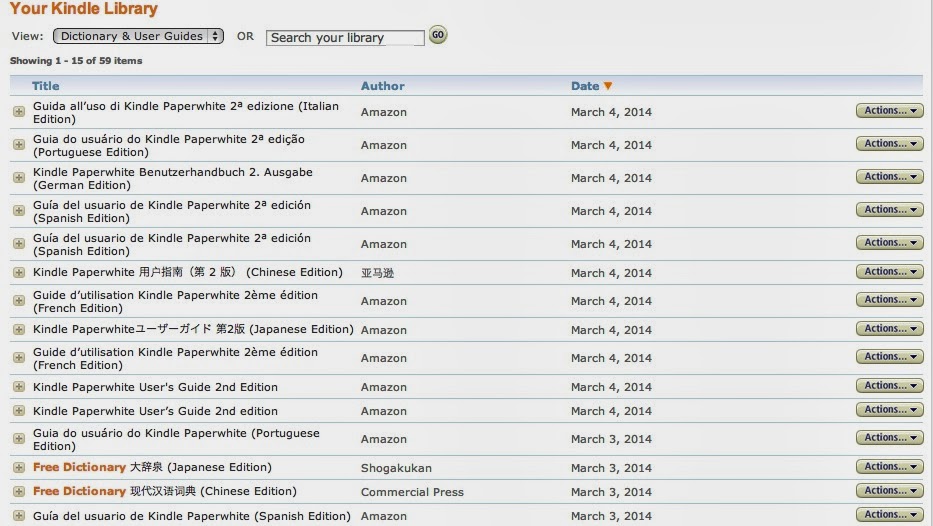
Task: Click the date in the Shogakukan row
Action: [611, 468]
